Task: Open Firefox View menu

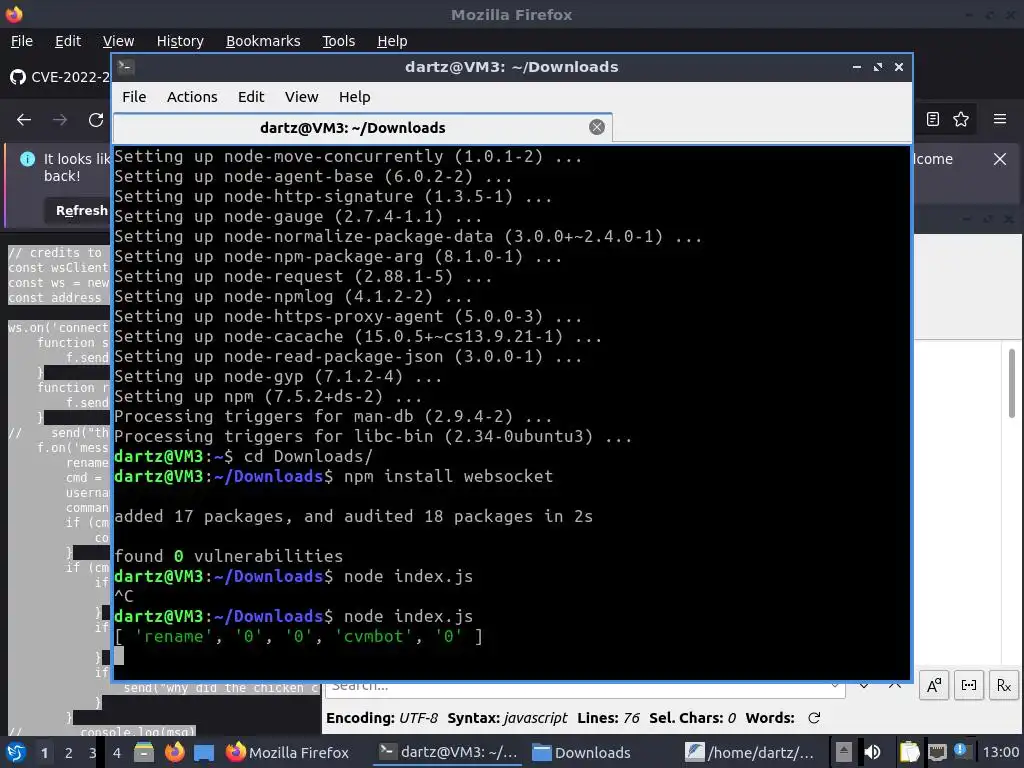Action: point(118,41)
